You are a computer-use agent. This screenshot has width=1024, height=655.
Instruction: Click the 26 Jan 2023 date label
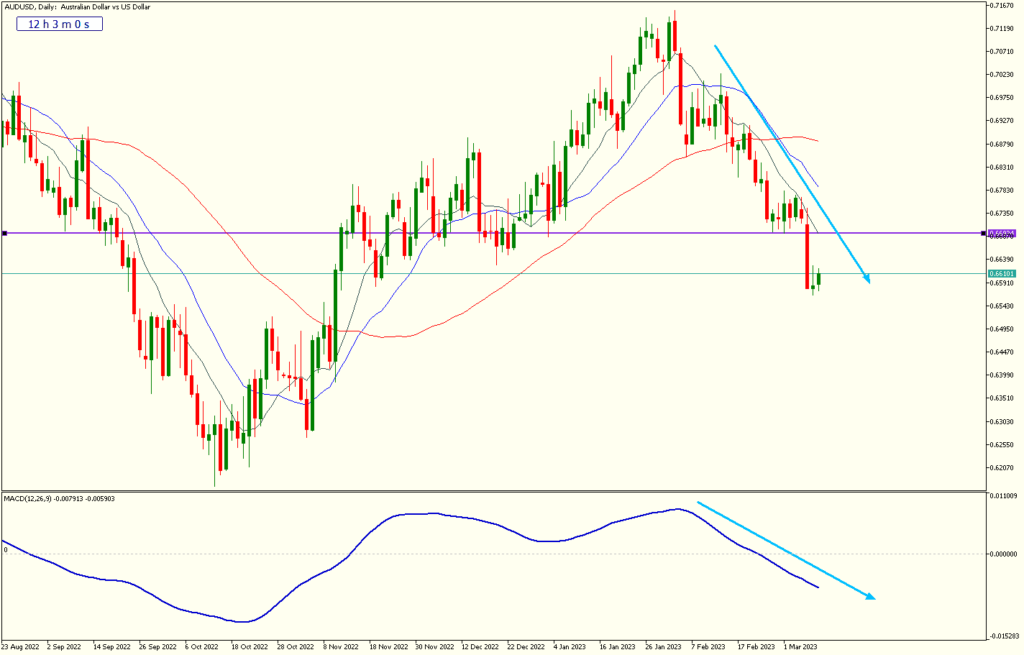(x=664, y=647)
